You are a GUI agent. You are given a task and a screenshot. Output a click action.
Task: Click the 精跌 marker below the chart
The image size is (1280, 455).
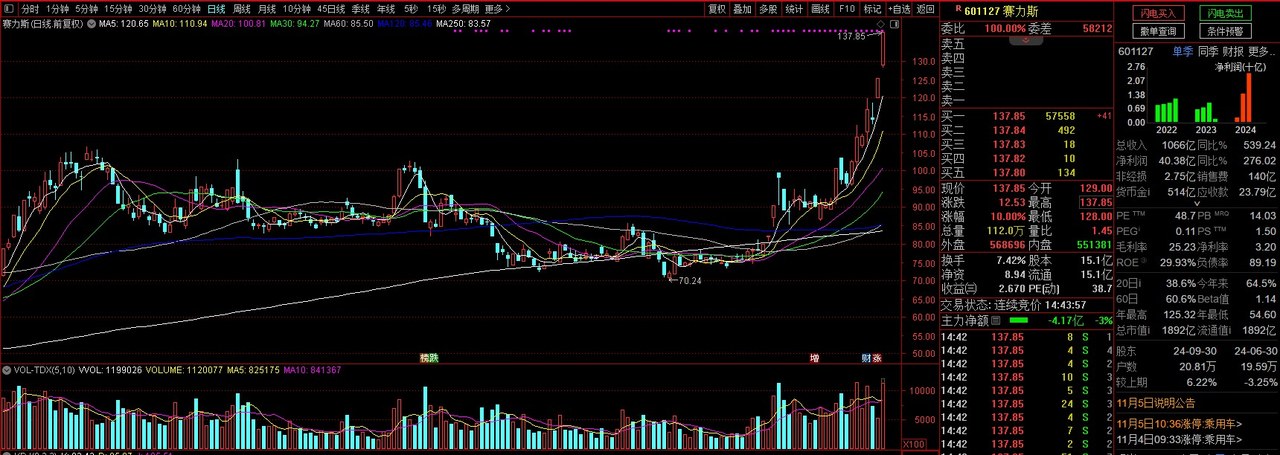click(x=428, y=357)
